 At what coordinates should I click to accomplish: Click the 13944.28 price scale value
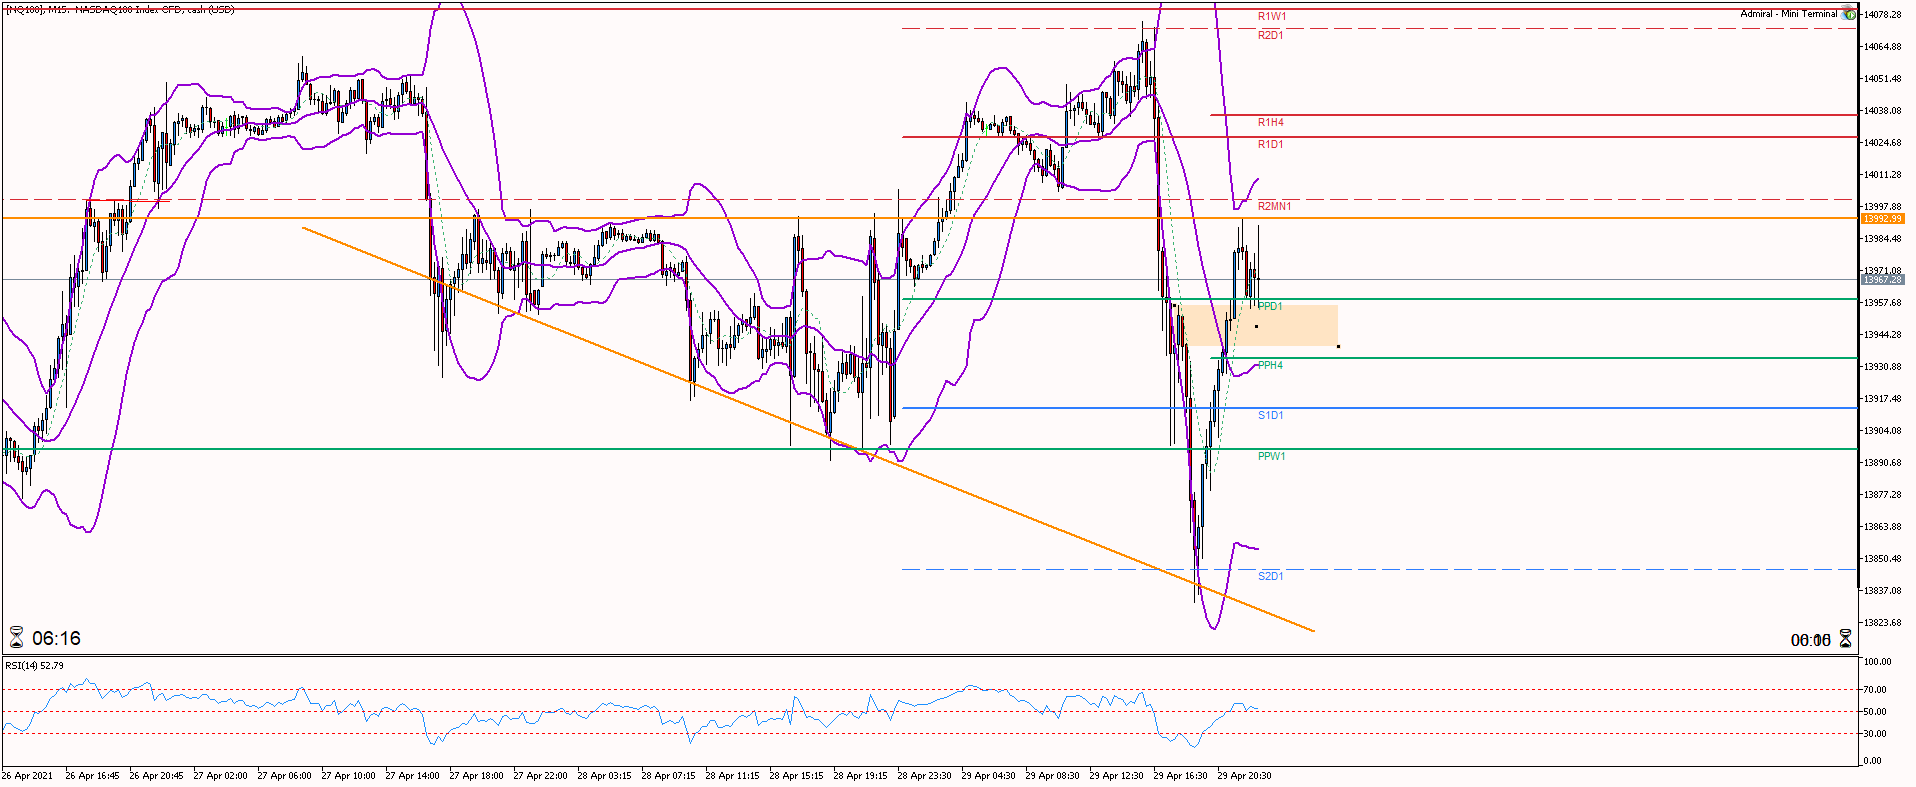(1882, 334)
